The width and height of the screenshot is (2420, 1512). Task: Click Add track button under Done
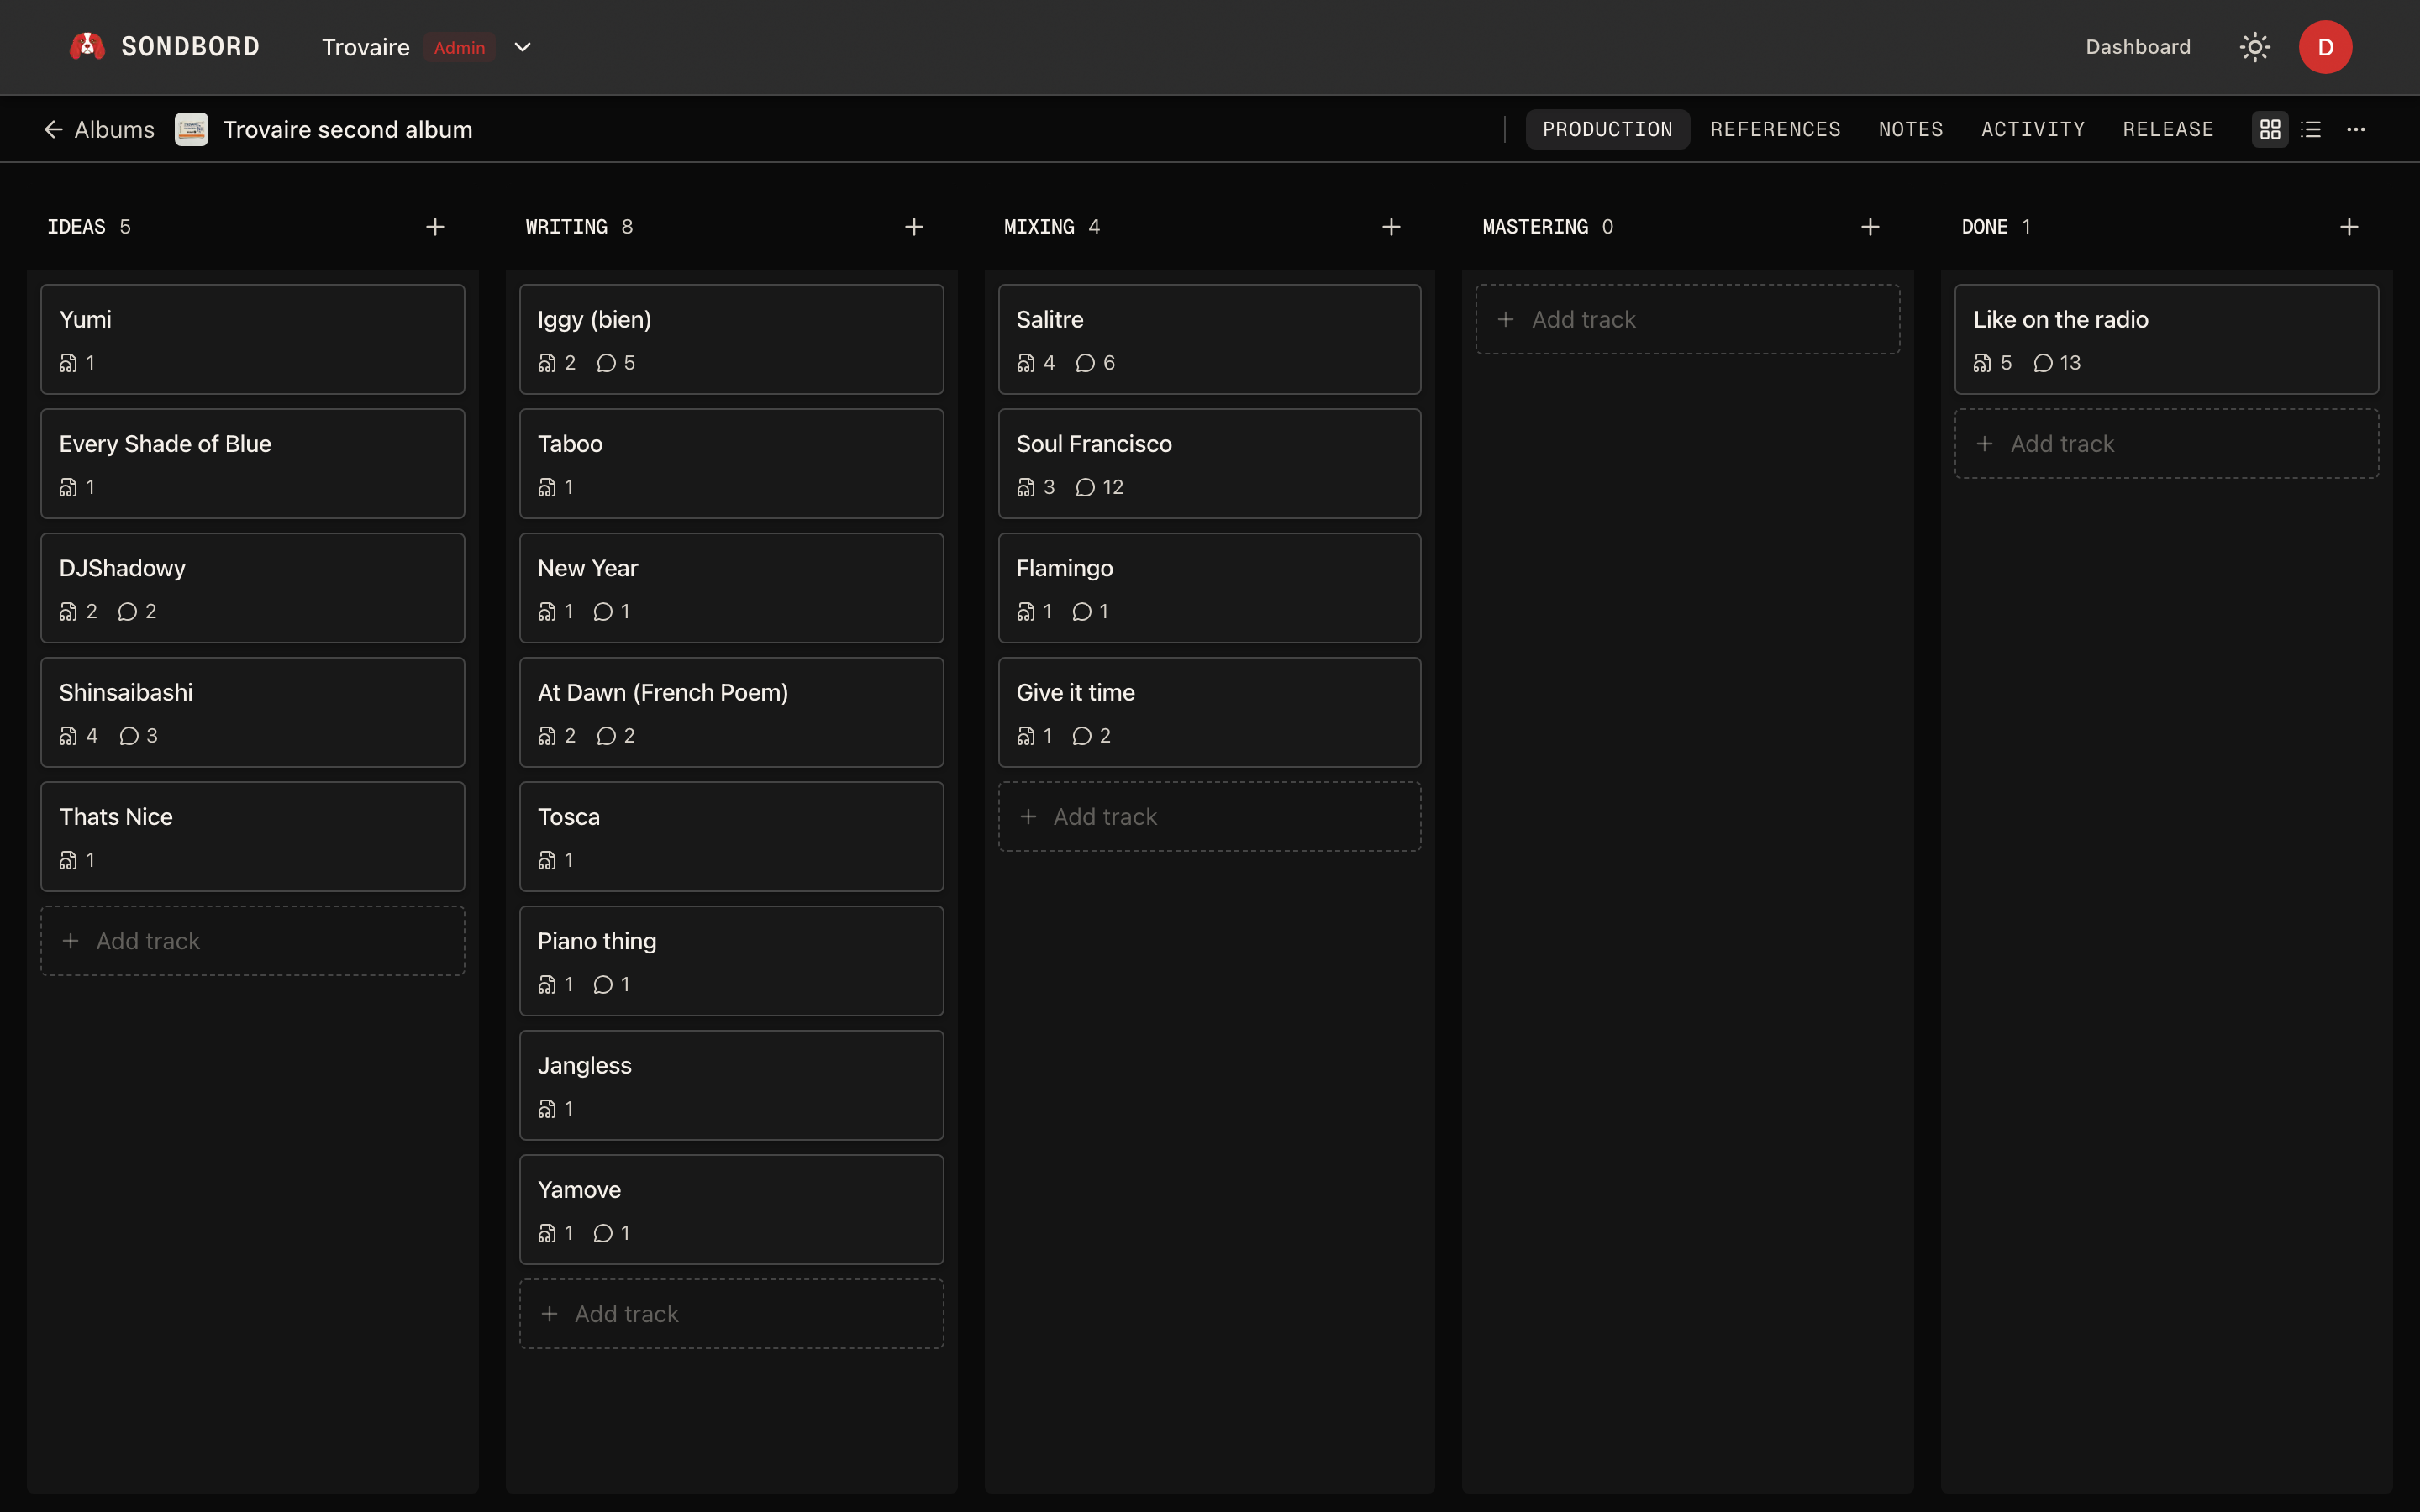(2166, 444)
